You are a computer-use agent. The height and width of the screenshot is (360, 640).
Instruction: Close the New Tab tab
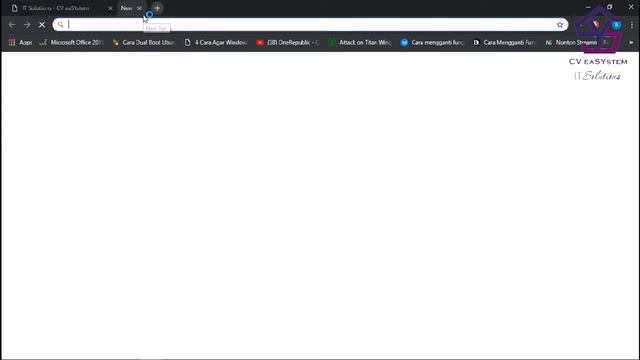pyautogui.click(x=139, y=8)
